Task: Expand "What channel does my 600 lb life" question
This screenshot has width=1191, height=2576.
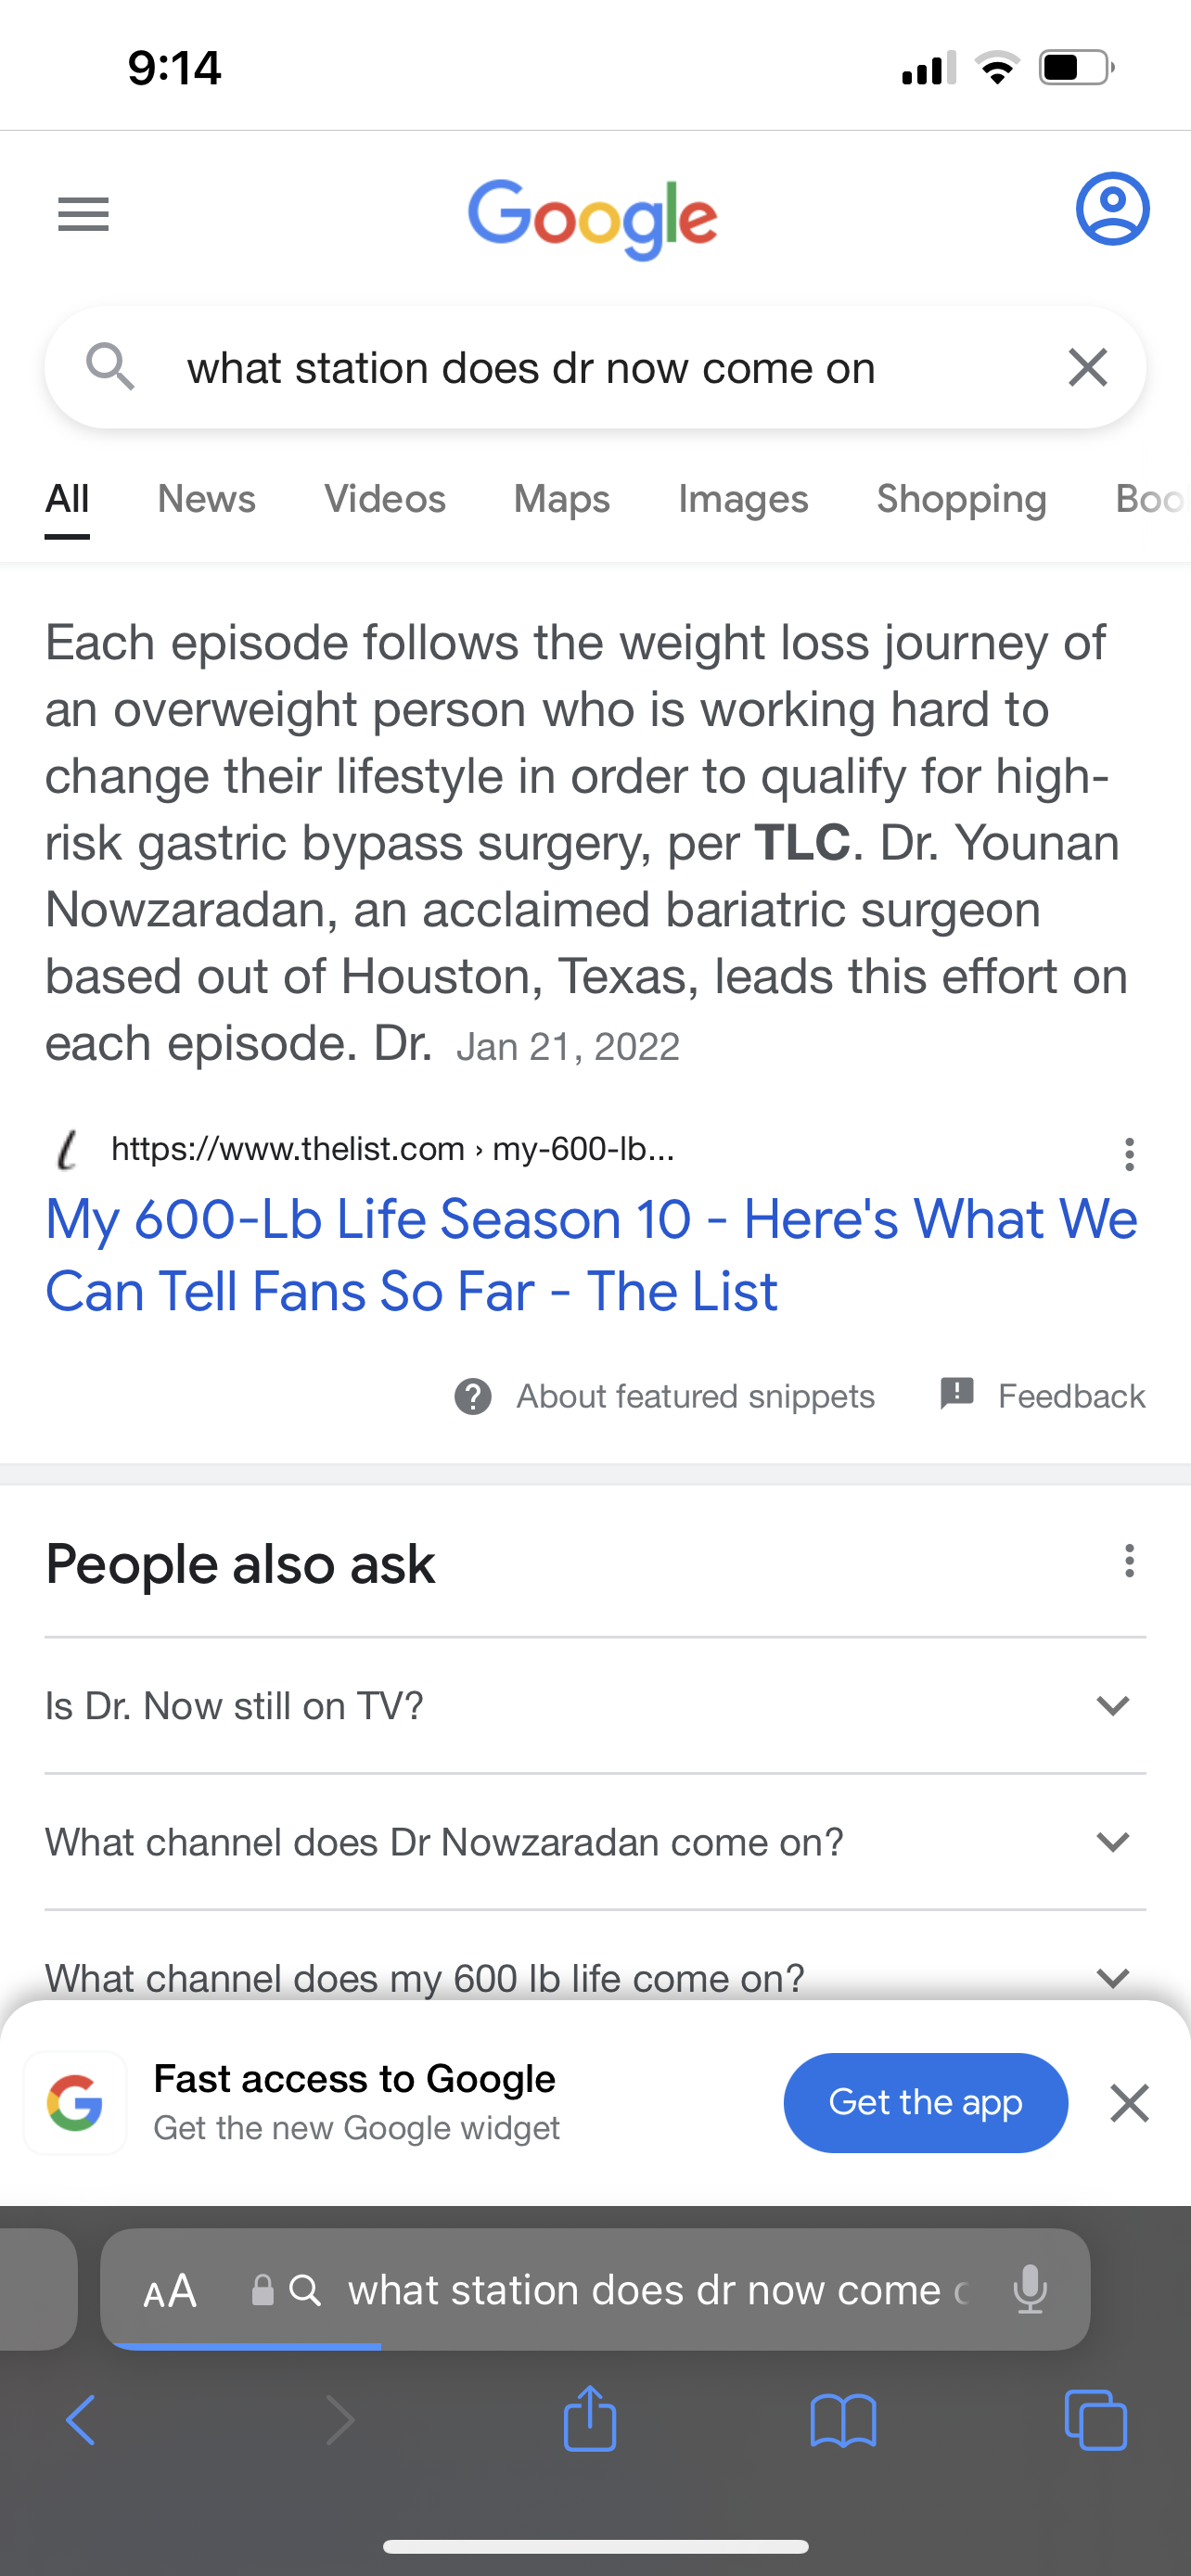Action: point(594,1976)
